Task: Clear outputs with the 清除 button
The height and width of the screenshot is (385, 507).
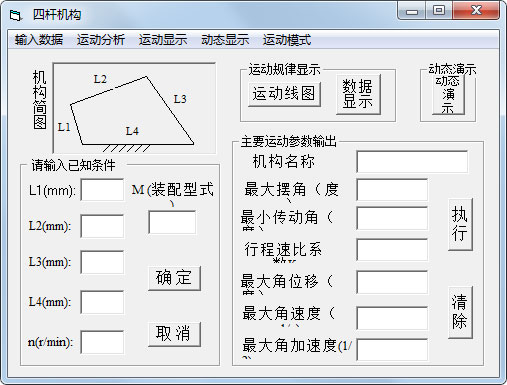Action: pos(460,312)
